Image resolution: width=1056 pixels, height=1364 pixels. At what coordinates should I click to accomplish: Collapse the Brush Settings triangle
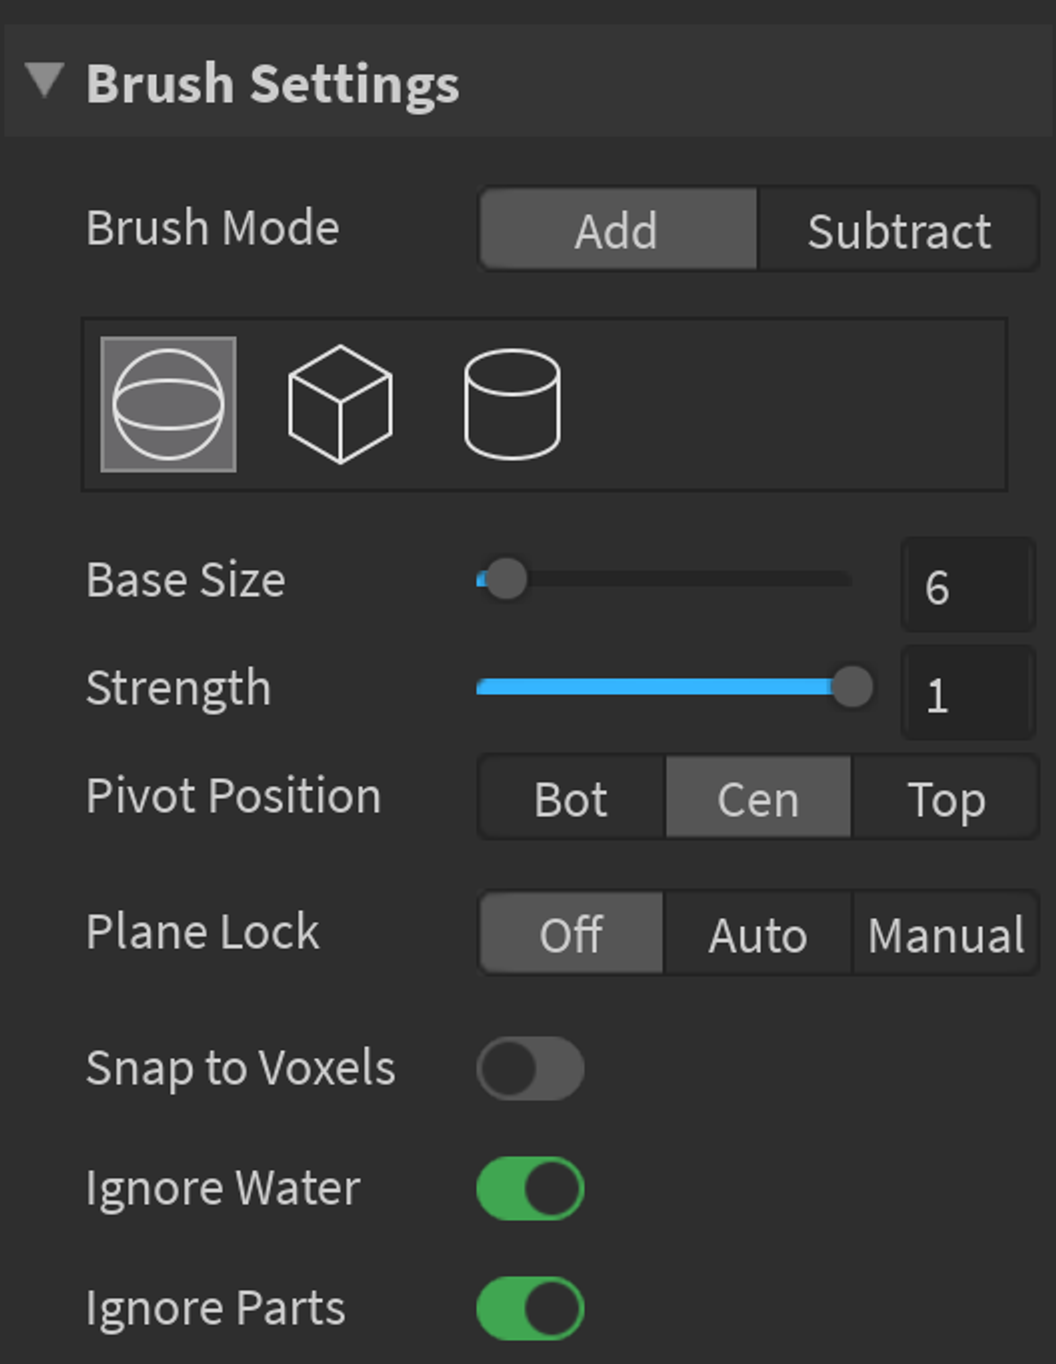coord(45,80)
